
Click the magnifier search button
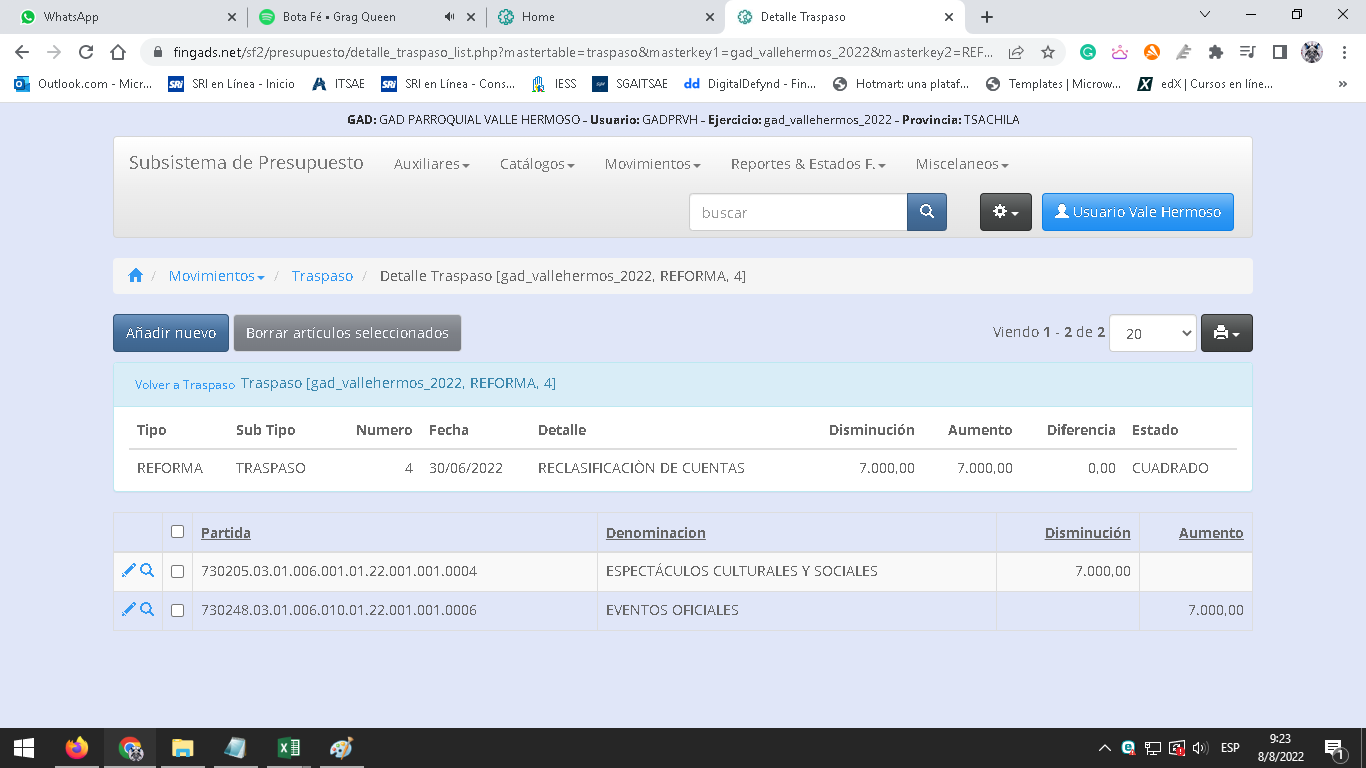[926, 212]
